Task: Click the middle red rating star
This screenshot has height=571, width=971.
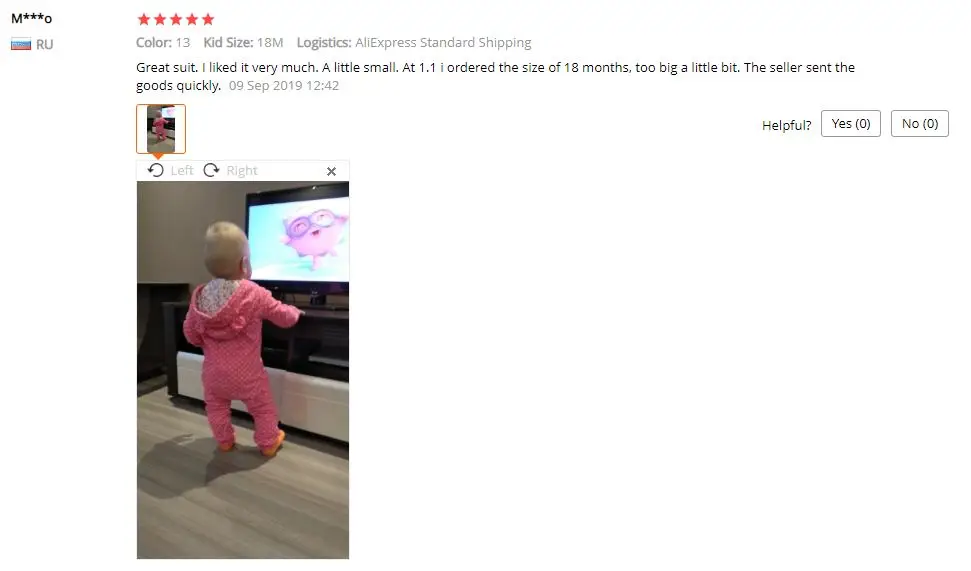Action: coord(176,19)
